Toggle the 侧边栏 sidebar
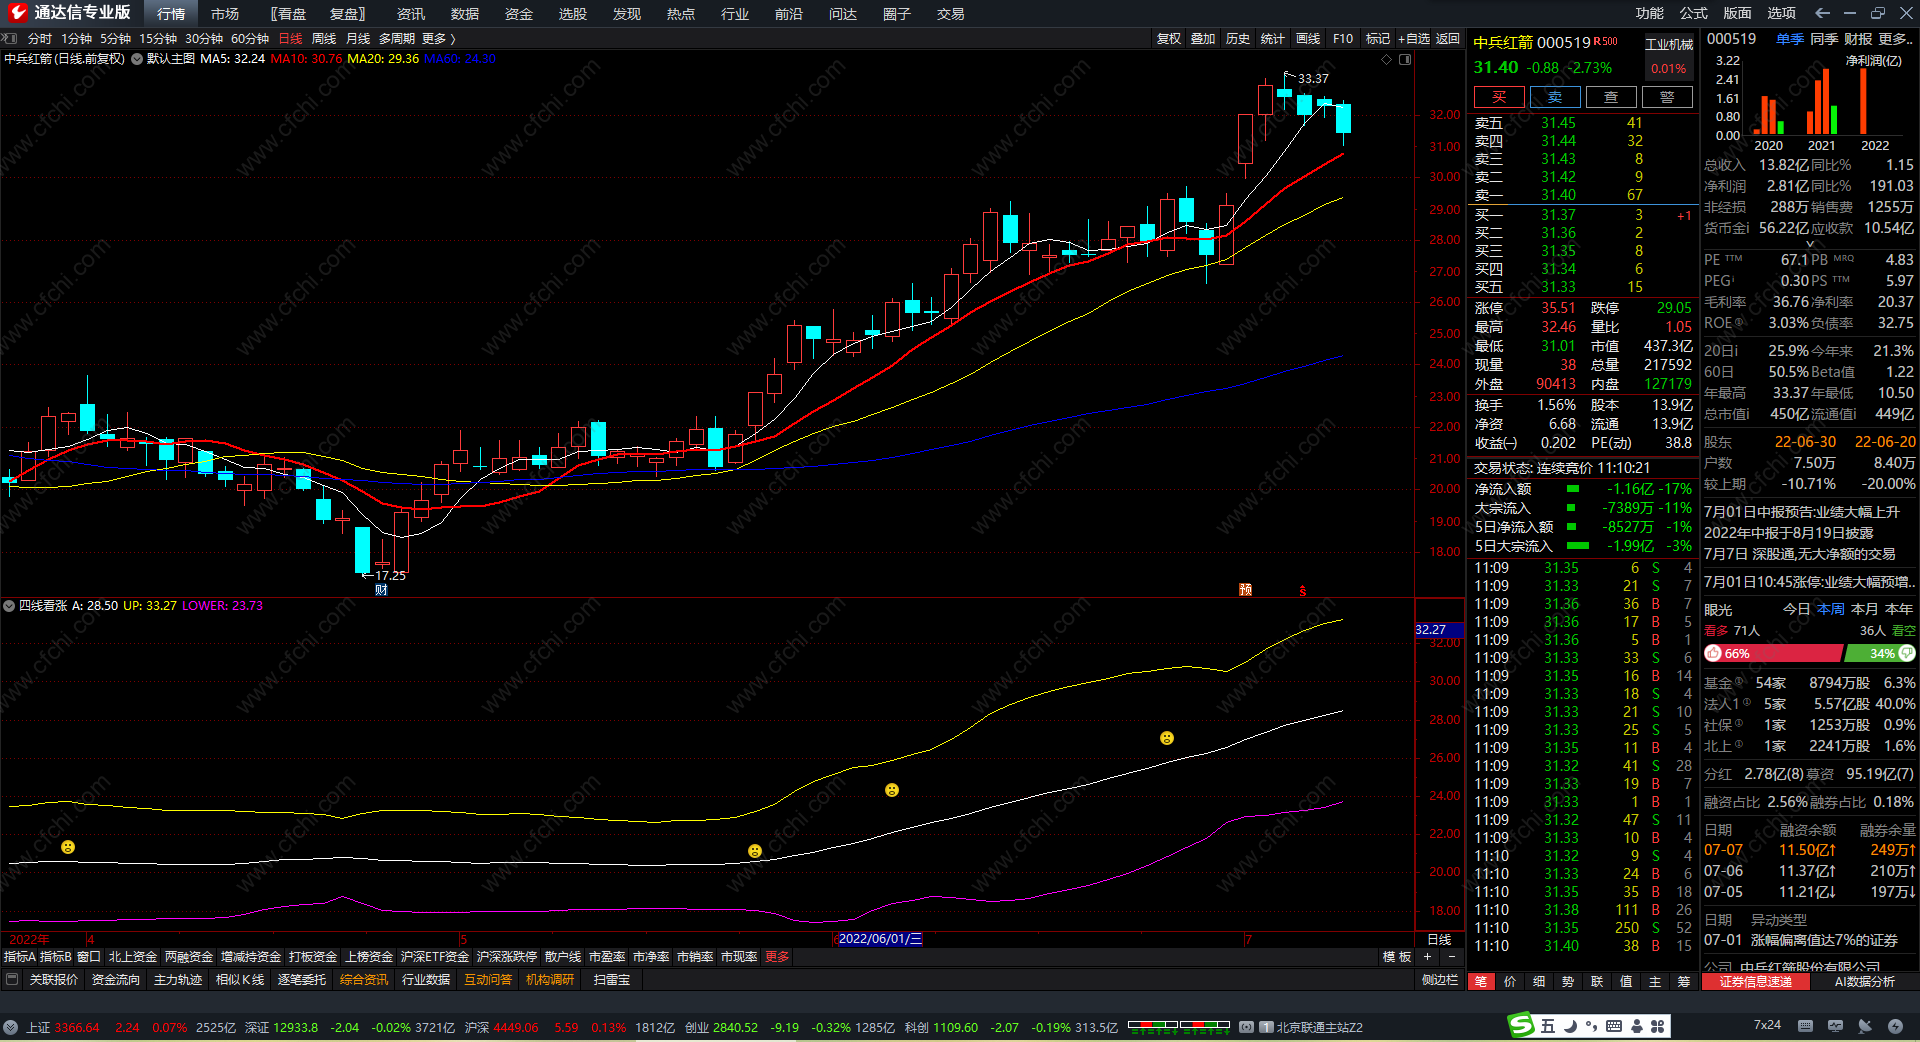 click(x=1440, y=981)
